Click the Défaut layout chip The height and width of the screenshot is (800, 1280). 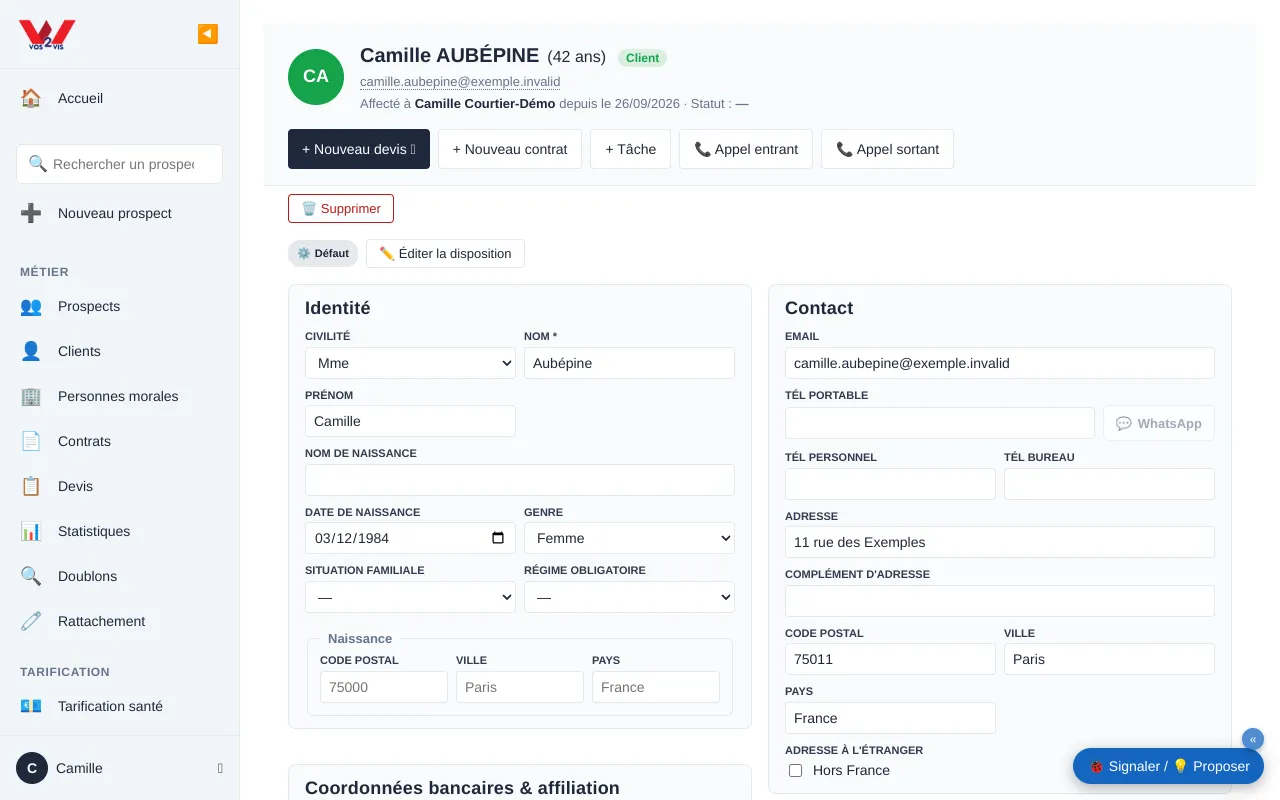tap(323, 253)
